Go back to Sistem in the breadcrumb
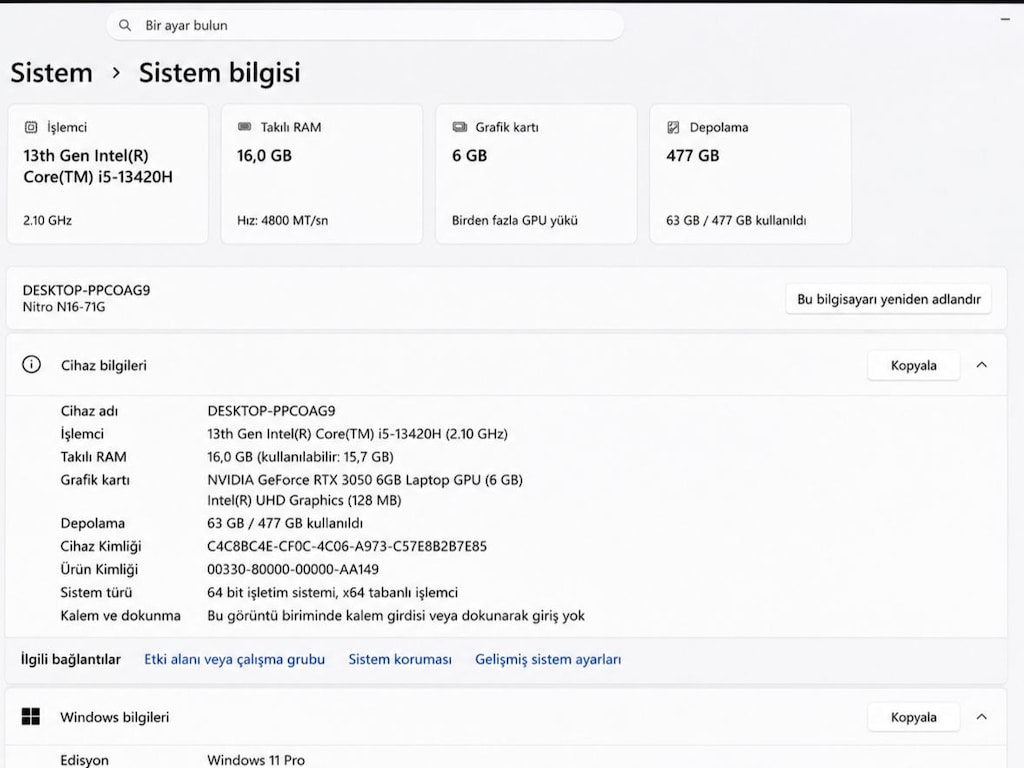1024x768 pixels. point(52,72)
